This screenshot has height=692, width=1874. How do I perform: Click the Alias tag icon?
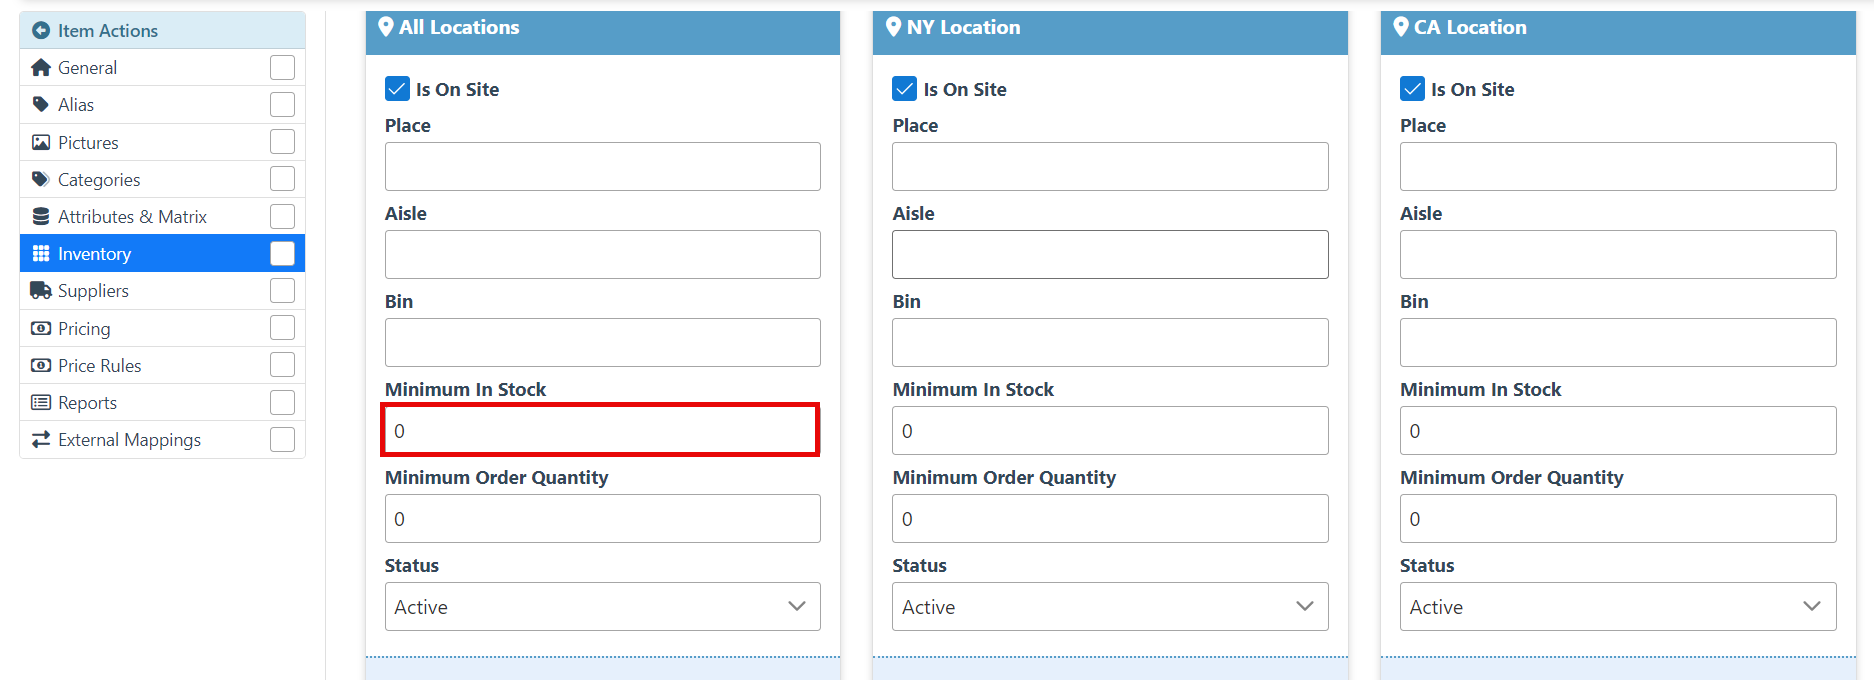(x=41, y=105)
